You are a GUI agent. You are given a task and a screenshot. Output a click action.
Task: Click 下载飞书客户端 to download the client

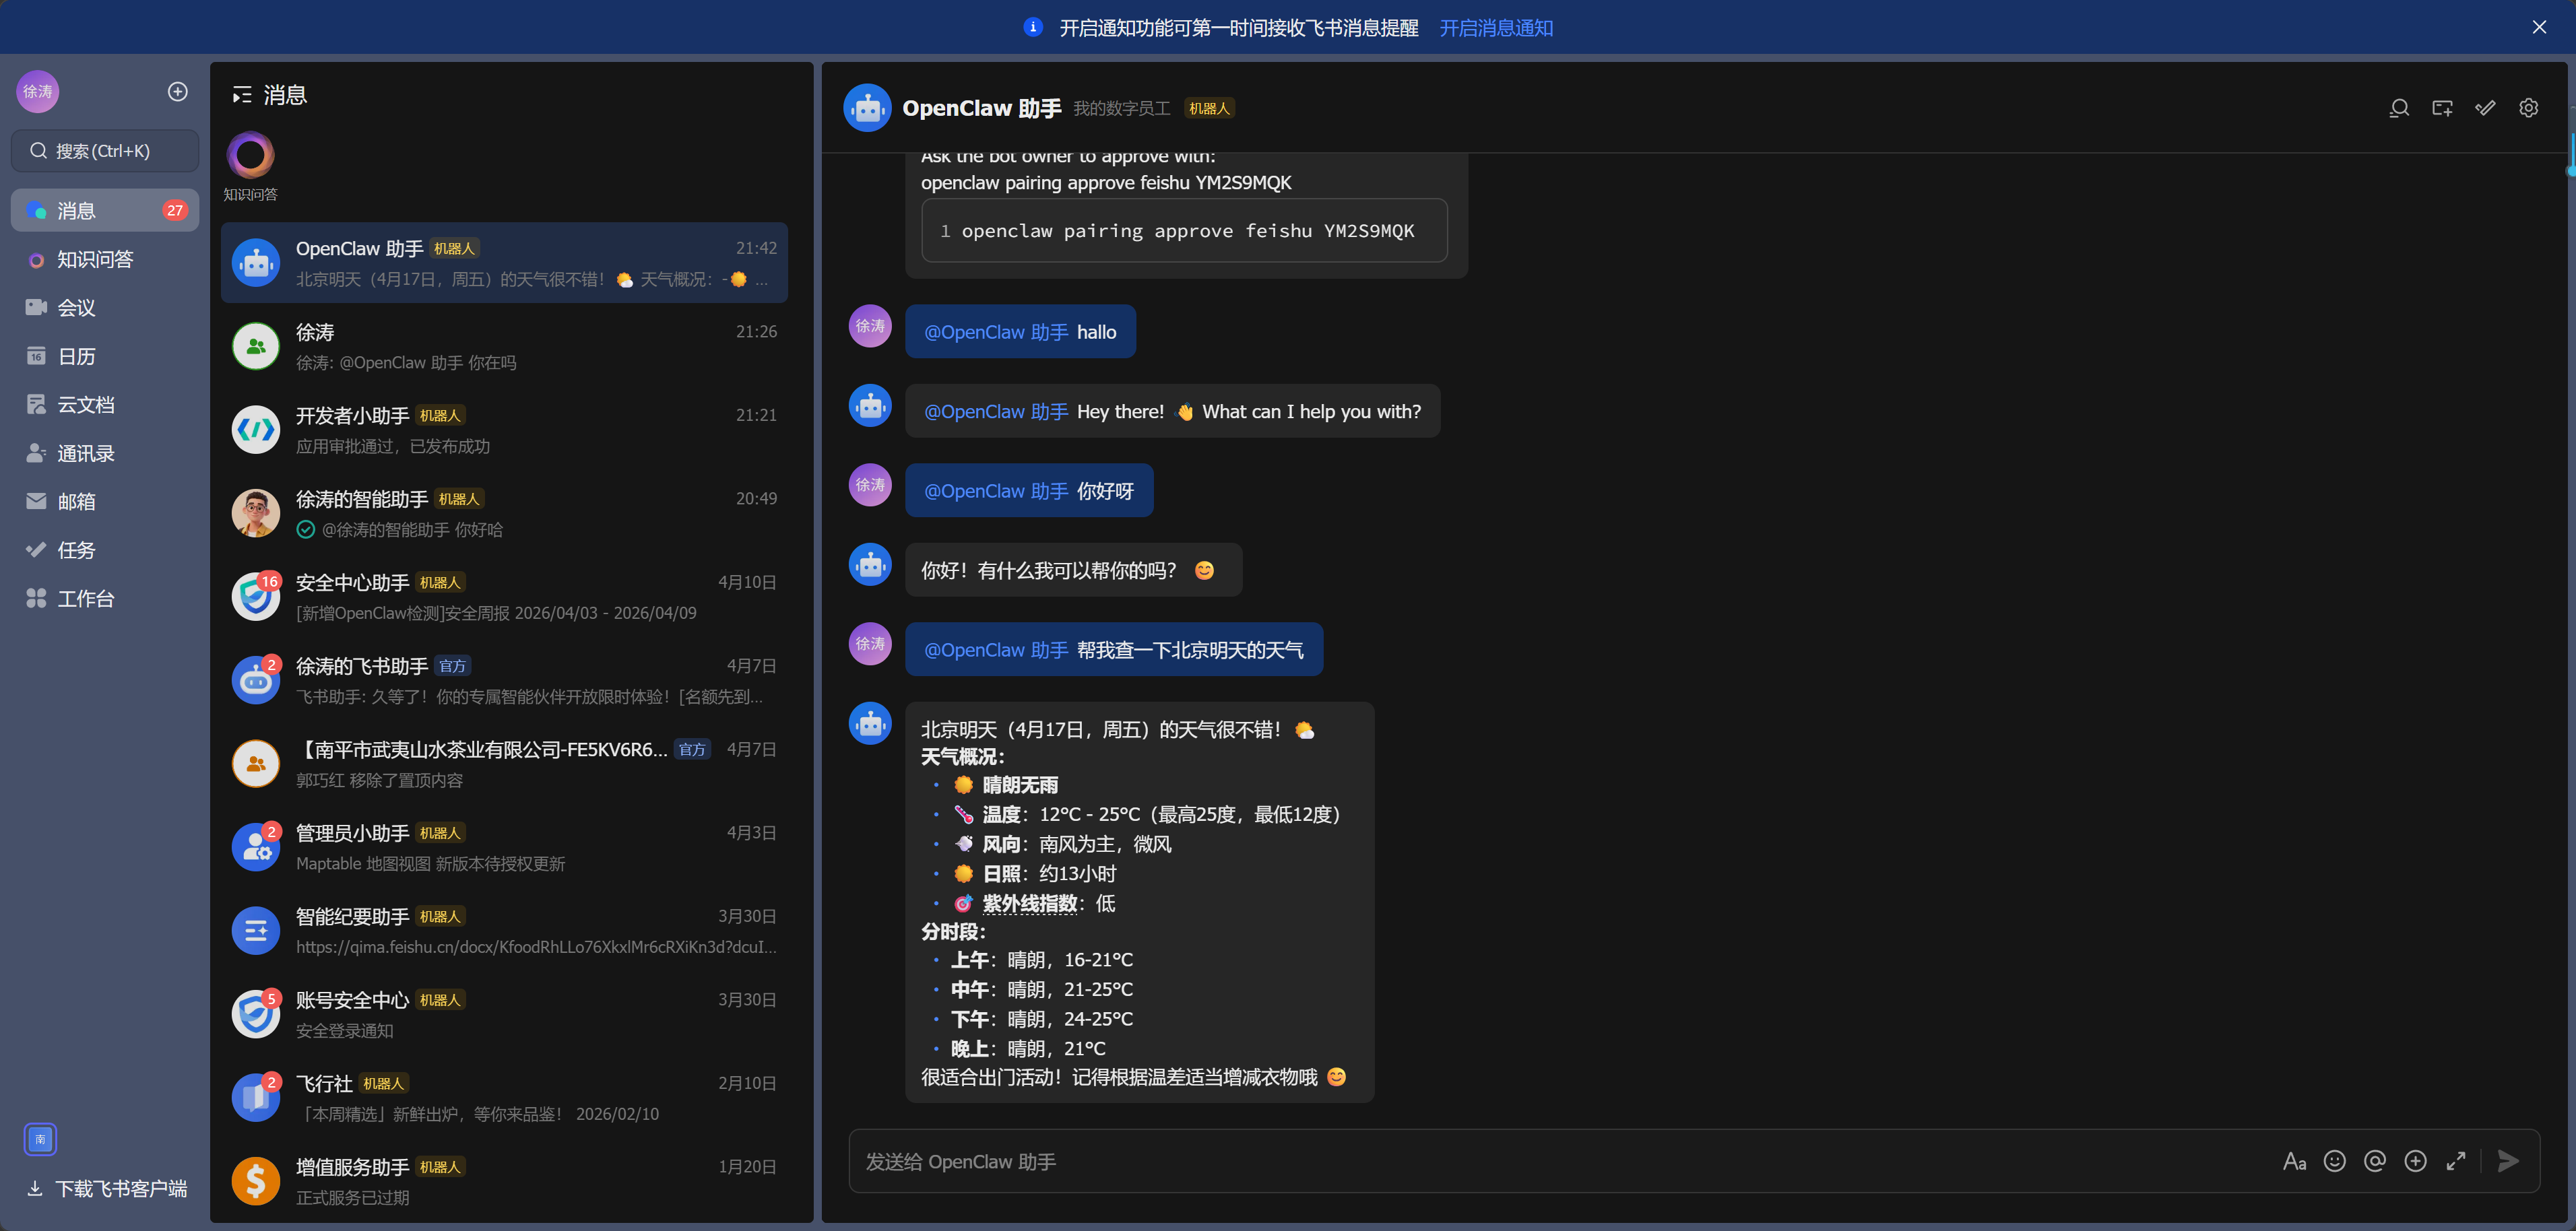coord(105,1188)
